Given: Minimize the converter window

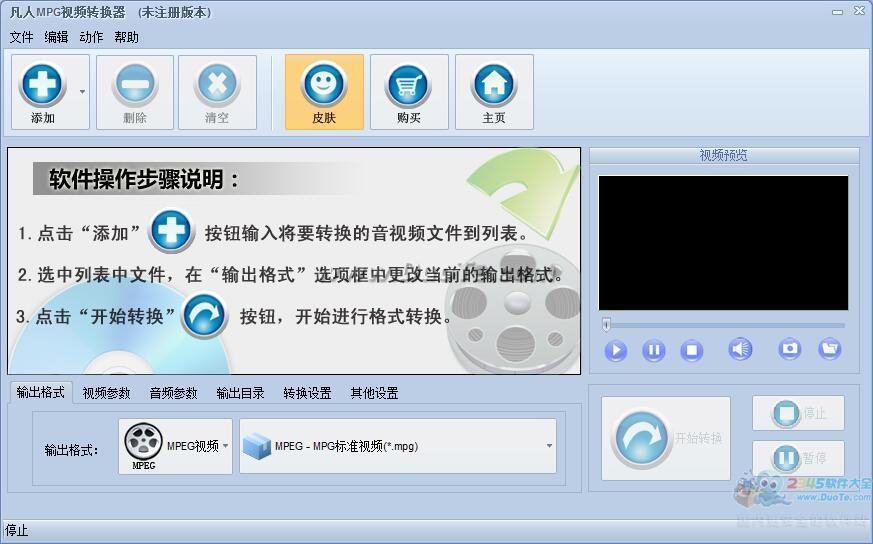Looking at the screenshot, I should pyautogui.click(x=837, y=12).
